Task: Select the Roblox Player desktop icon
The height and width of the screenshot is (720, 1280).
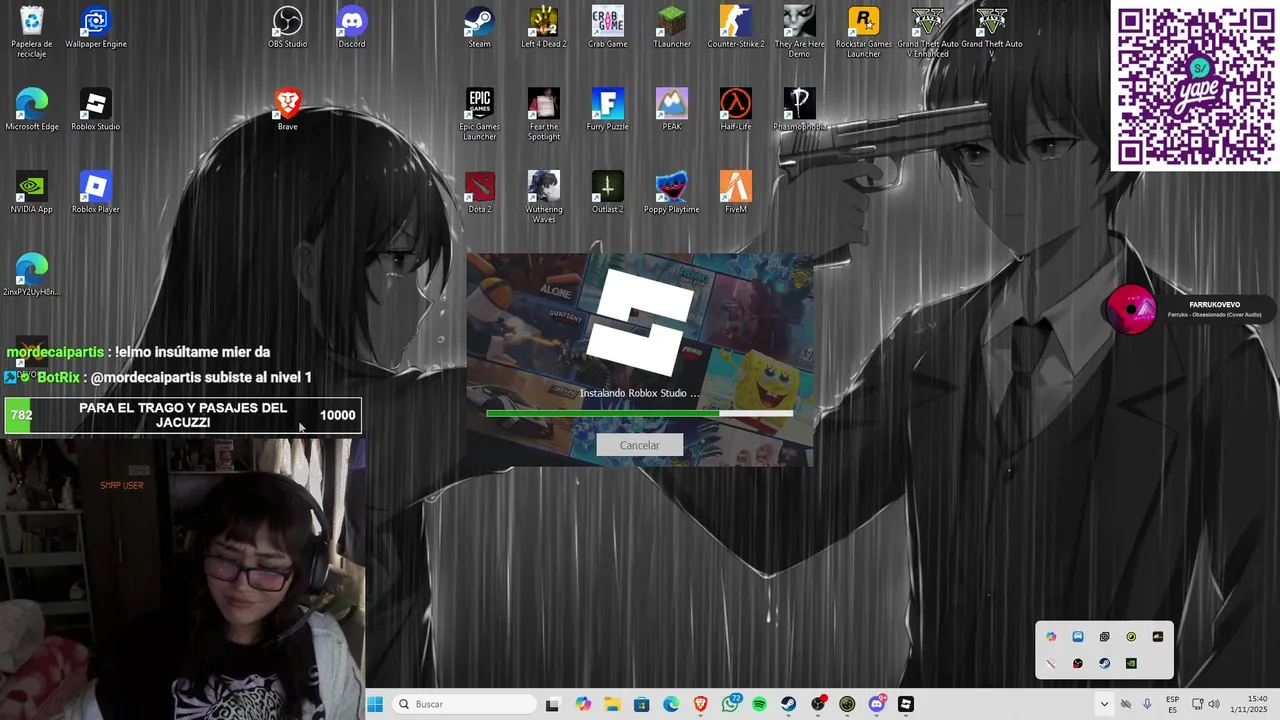Action: point(96,193)
